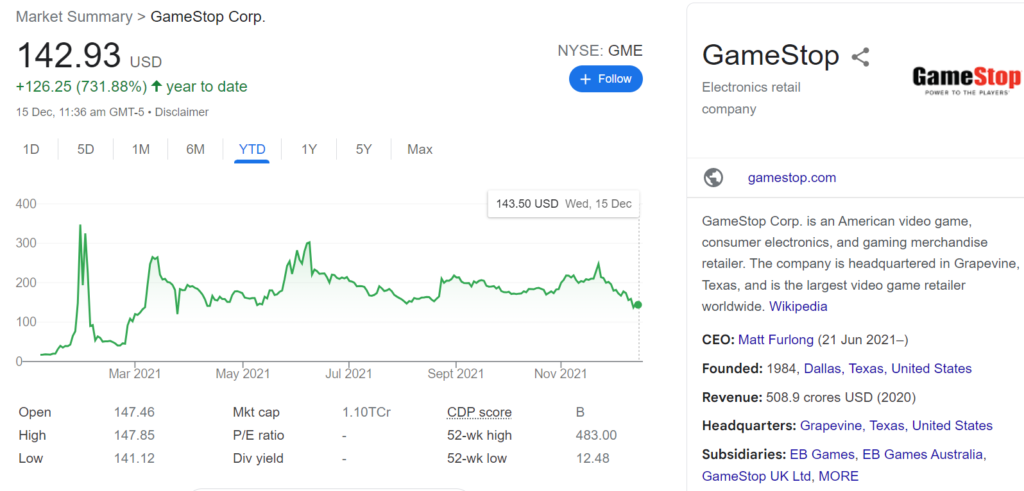1024x491 pixels.
Task: Open the EB Games Australia link
Action: (x=923, y=454)
